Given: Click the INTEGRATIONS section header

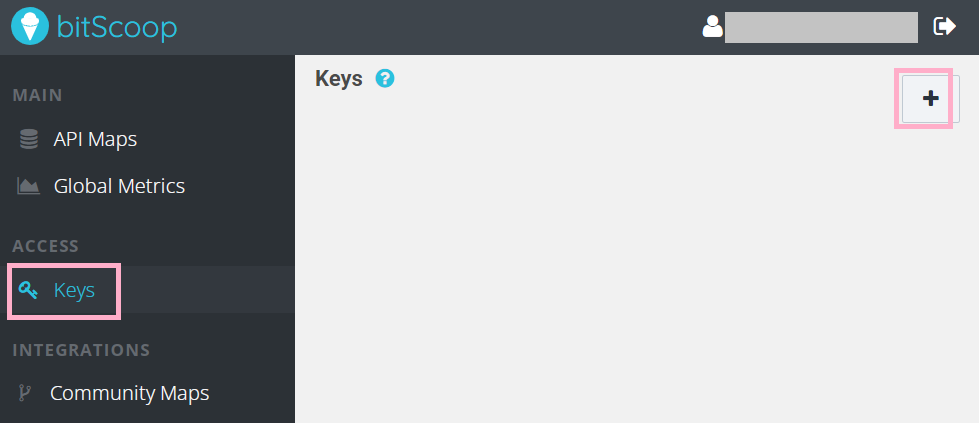Looking at the screenshot, I should (81, 349).
